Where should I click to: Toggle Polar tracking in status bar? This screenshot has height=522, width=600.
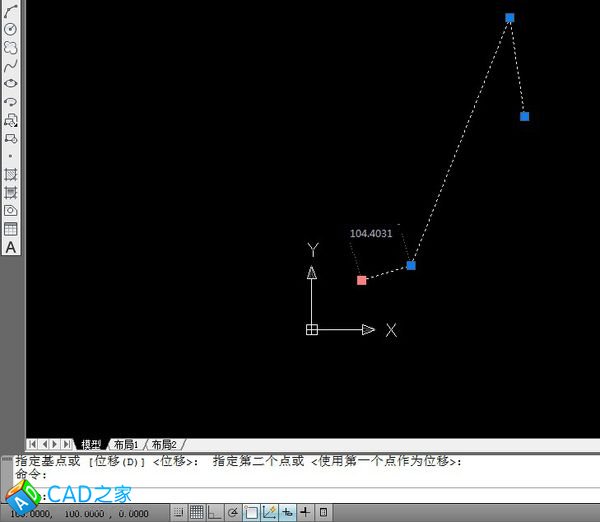click(233, 513)
